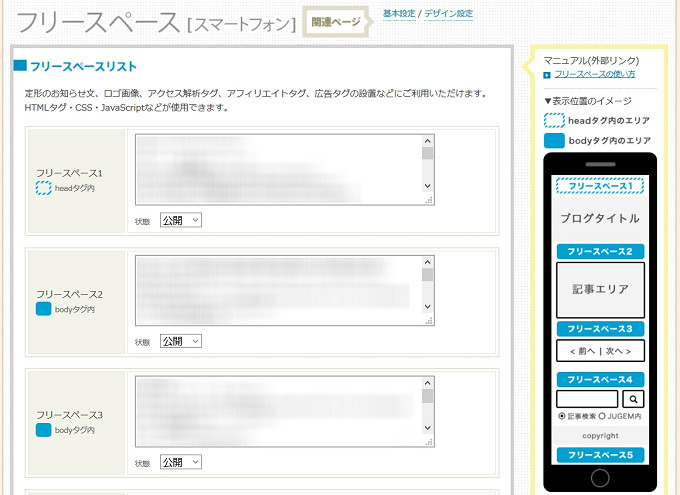This screenshot has height=495, width=680.
Task: Click the マニュアル(外部リンク) text
Action: (591, 61)
